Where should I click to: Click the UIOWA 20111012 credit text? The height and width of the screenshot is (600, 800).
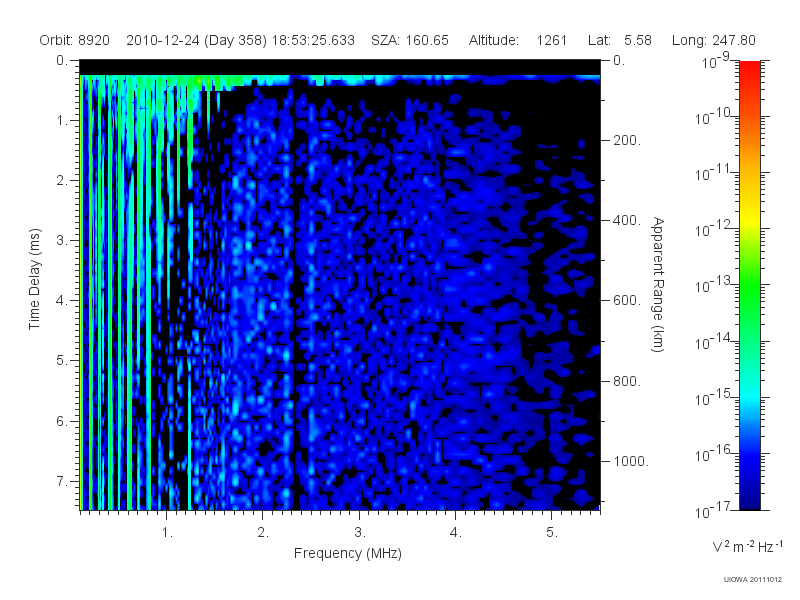[x=753, y=580]
